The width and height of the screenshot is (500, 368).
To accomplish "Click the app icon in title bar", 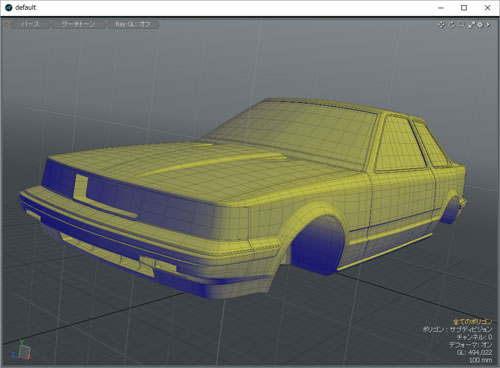I will (x=9, y=7).
